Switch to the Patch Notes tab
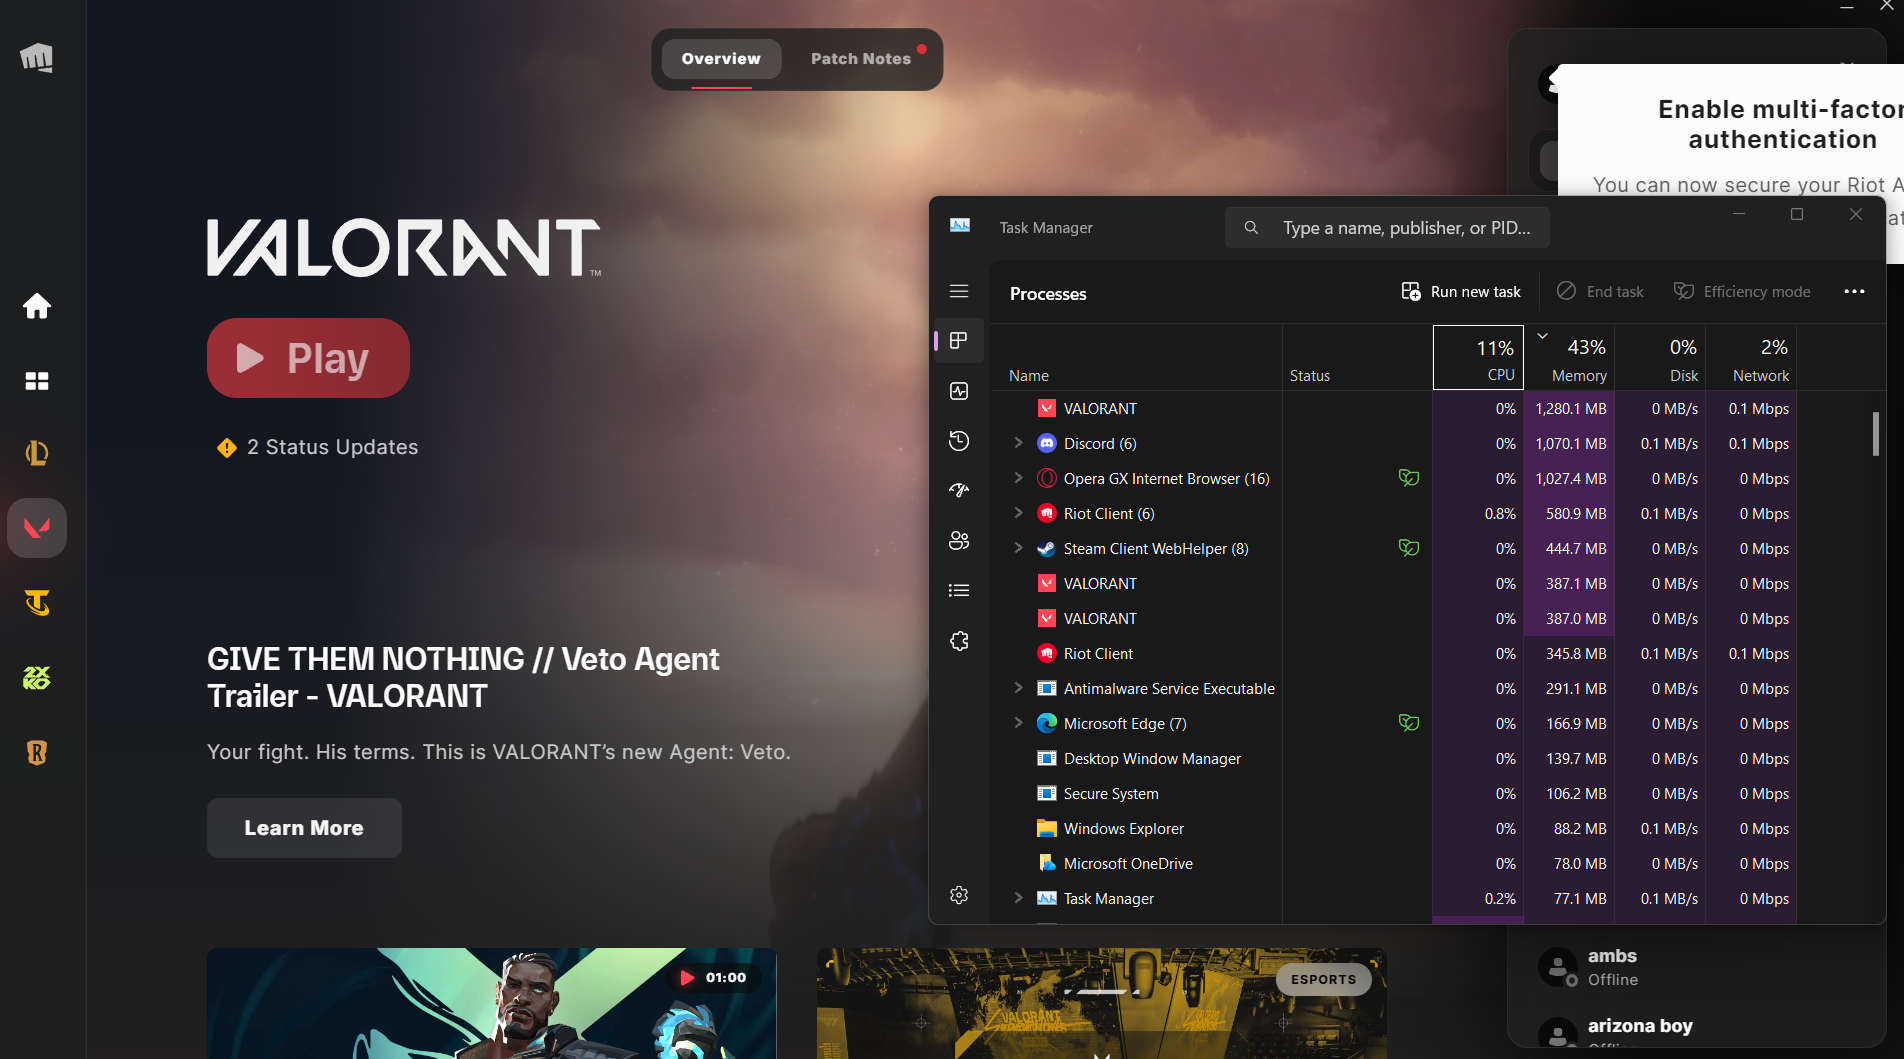1904x1059 pixels. click(861, 59)
